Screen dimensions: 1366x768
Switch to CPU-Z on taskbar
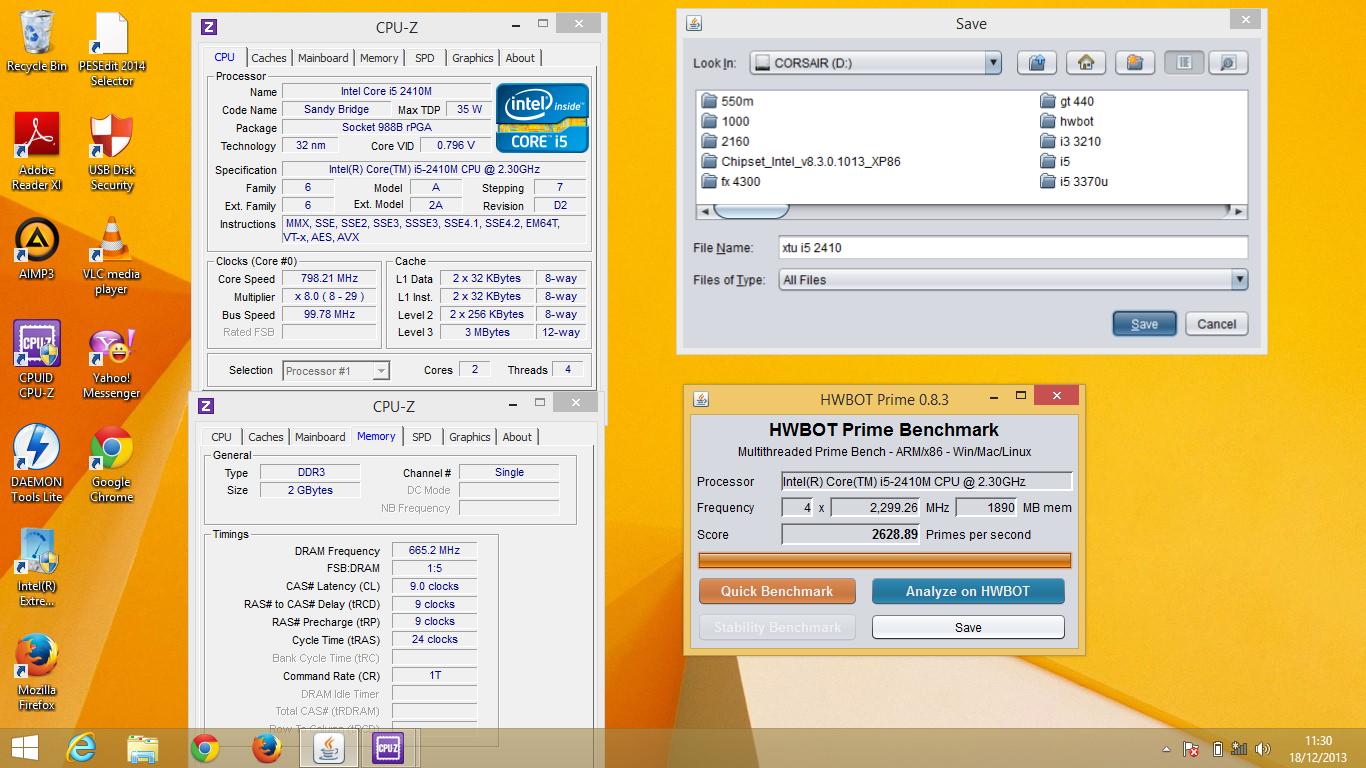click(387, 748)
